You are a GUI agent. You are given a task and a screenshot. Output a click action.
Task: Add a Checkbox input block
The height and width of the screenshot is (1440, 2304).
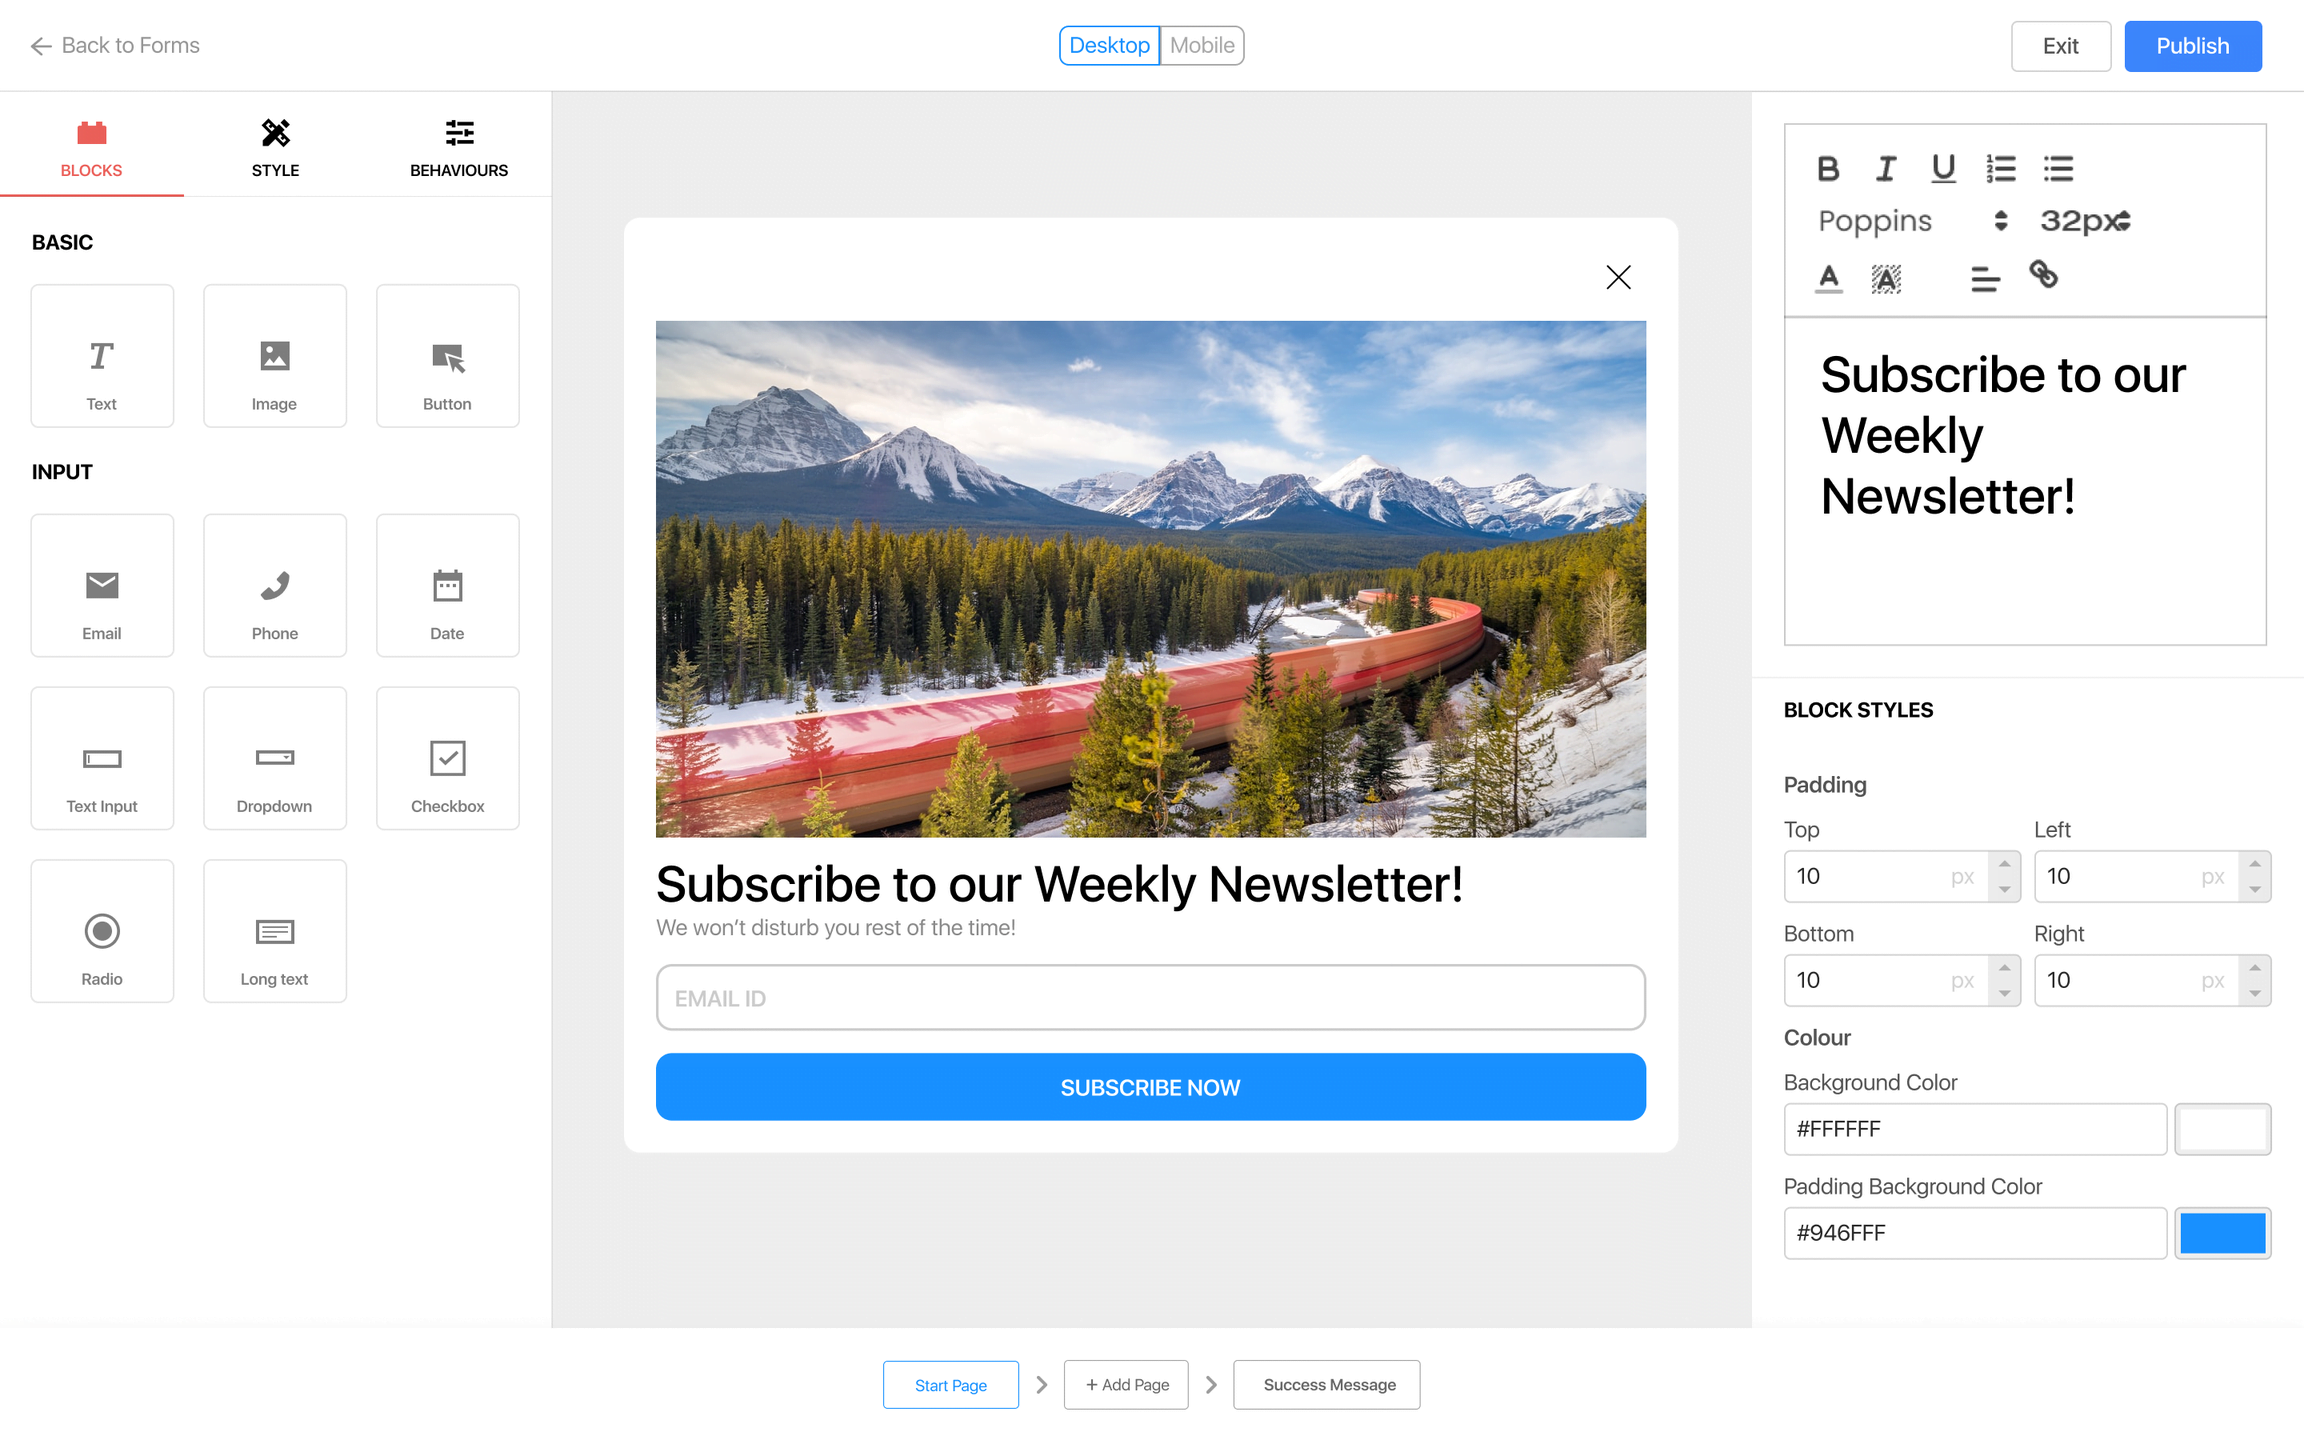coord(447,758)
